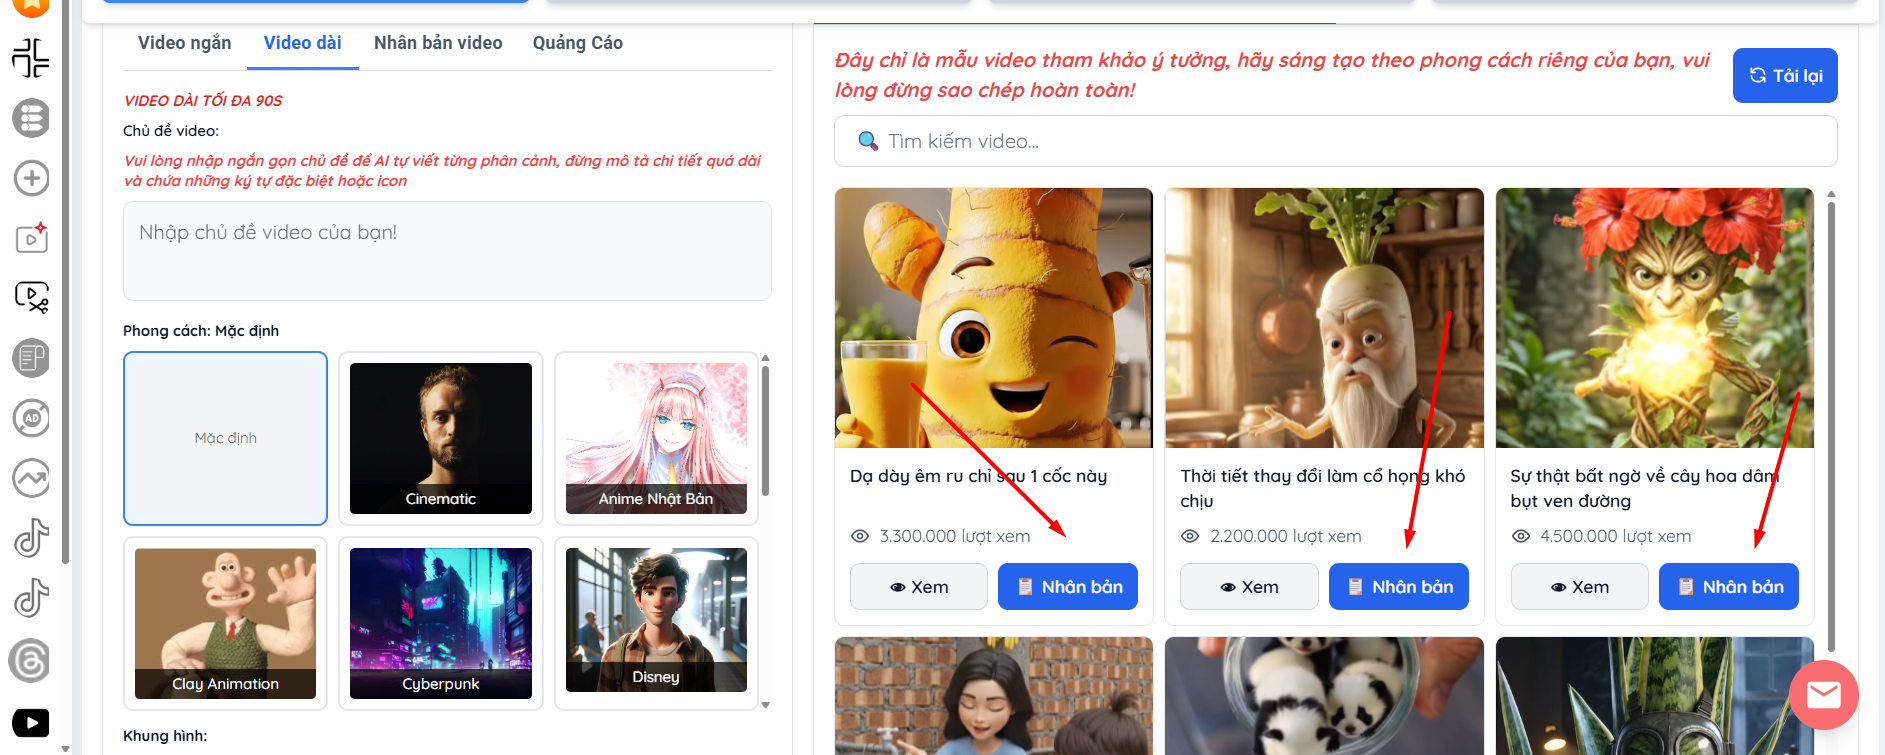Click the Tải lại reload button
1885x755 pixels.
pyautogui.click(x=1785, y=76)
